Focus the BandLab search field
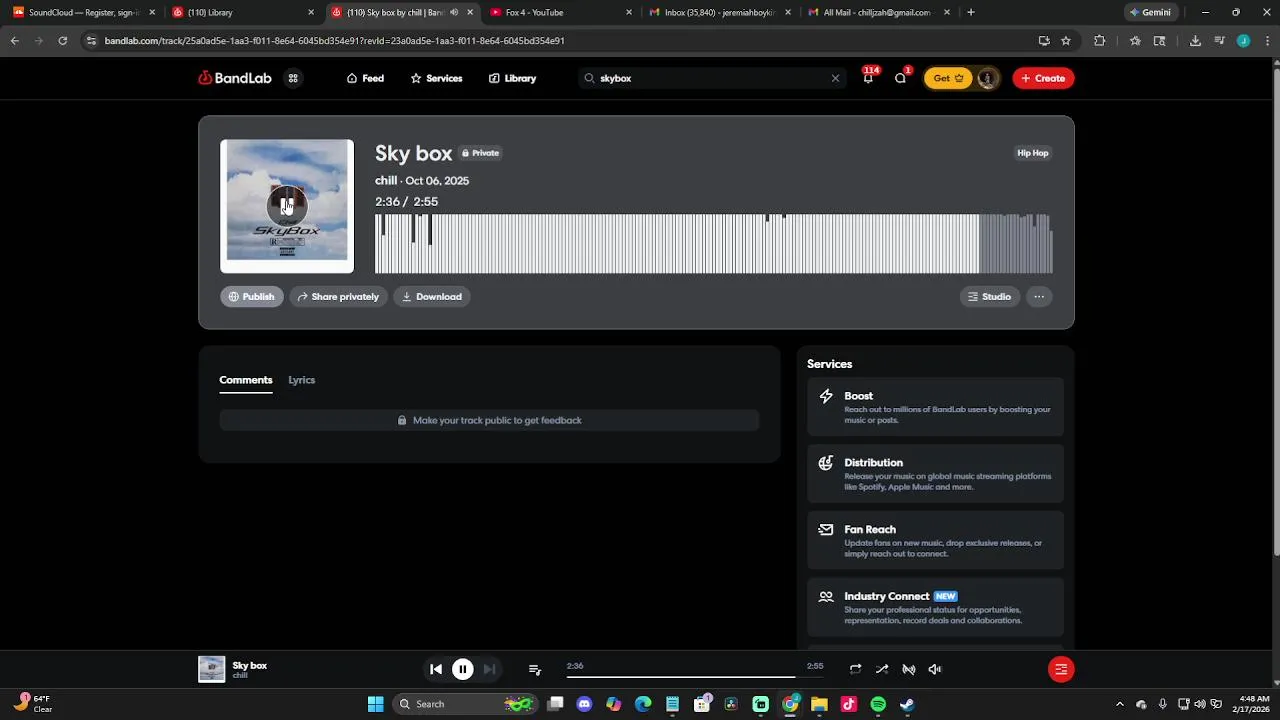1280x720 pixels. [x=712, y=78]
